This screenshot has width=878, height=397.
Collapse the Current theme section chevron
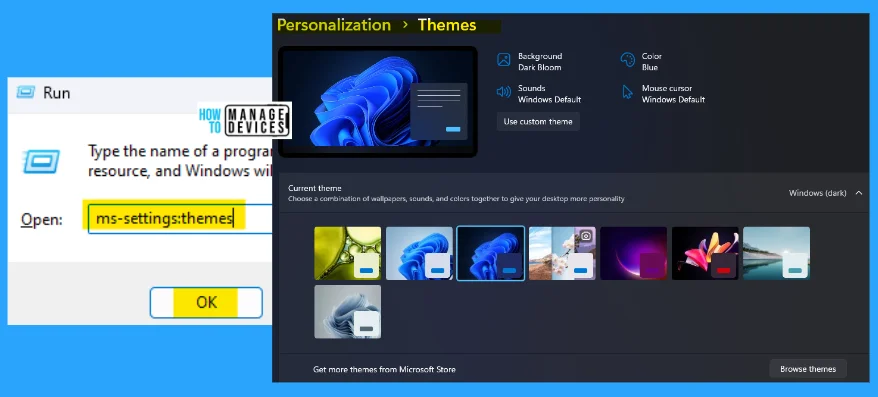858,193
